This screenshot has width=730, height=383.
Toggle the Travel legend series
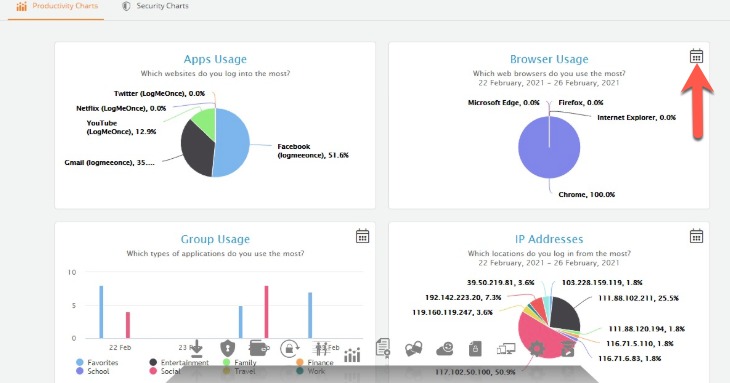tap(239, 371)
